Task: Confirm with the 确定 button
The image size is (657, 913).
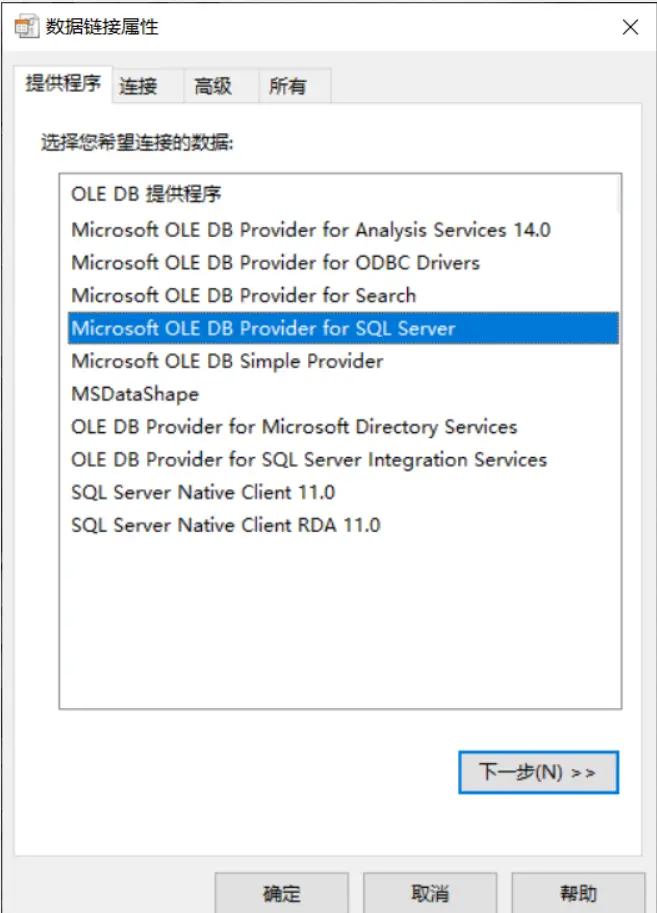Action: point(282,893)
